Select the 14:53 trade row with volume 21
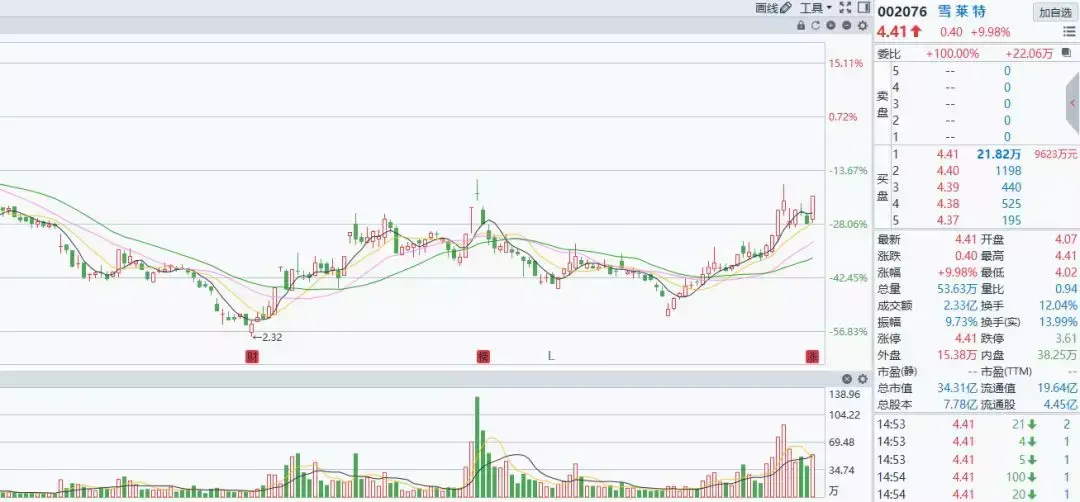The width and height of the screenshot is (1080, 502). pos(977,424)
